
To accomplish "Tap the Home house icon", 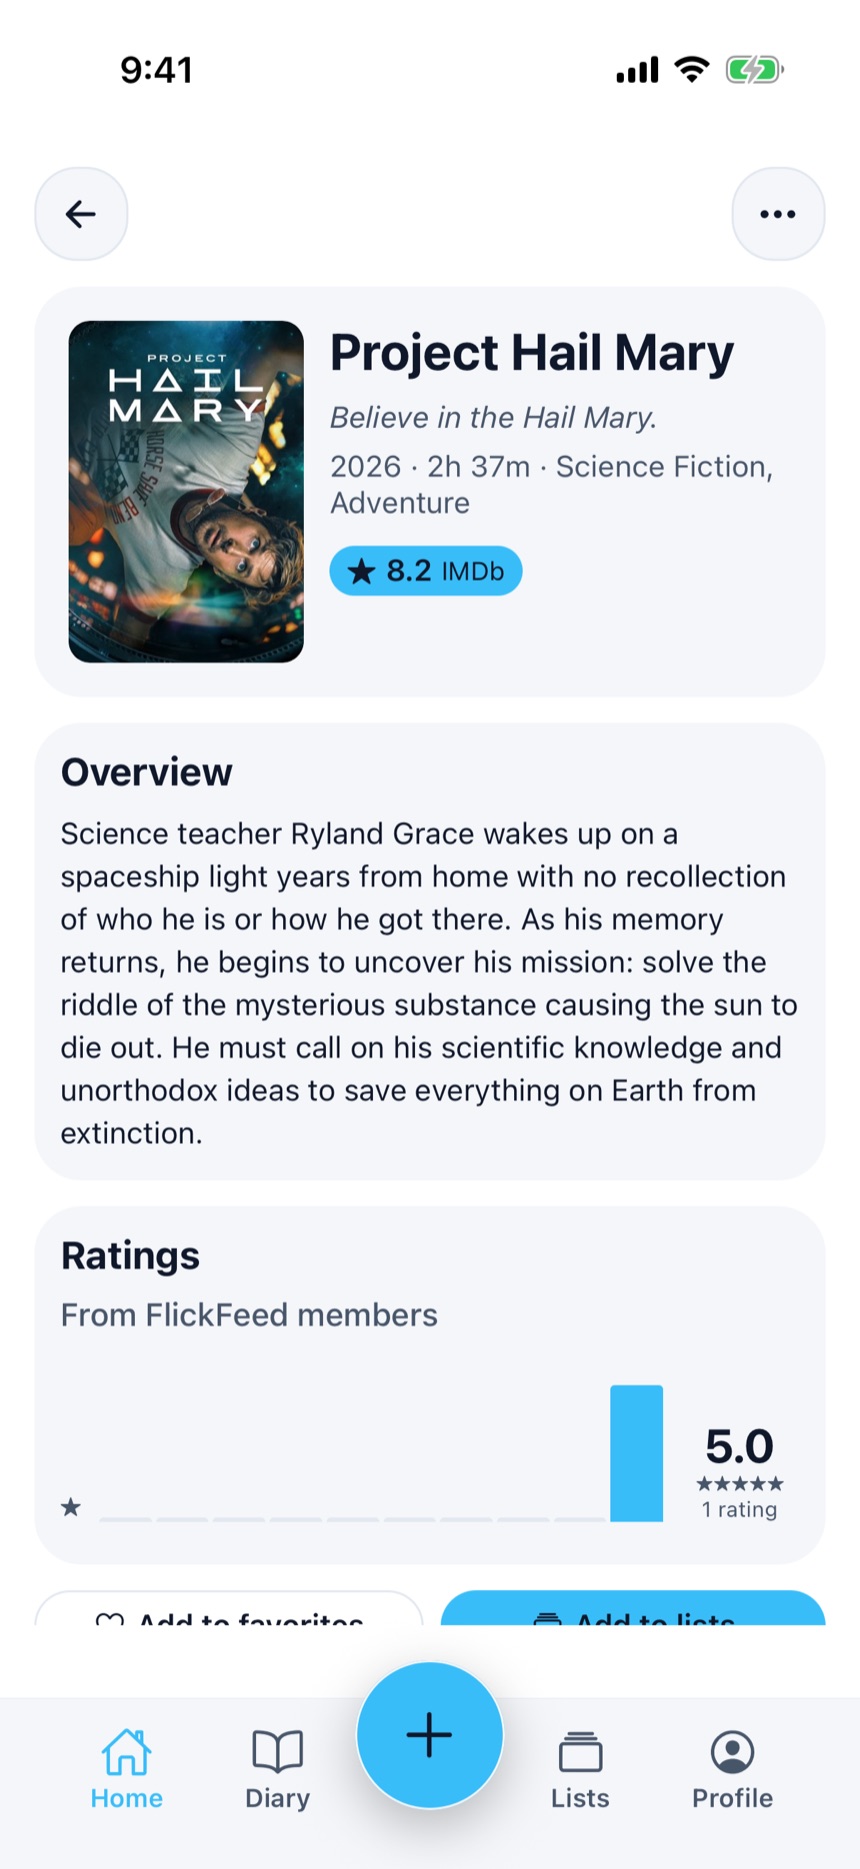I will click(126, 1751).
